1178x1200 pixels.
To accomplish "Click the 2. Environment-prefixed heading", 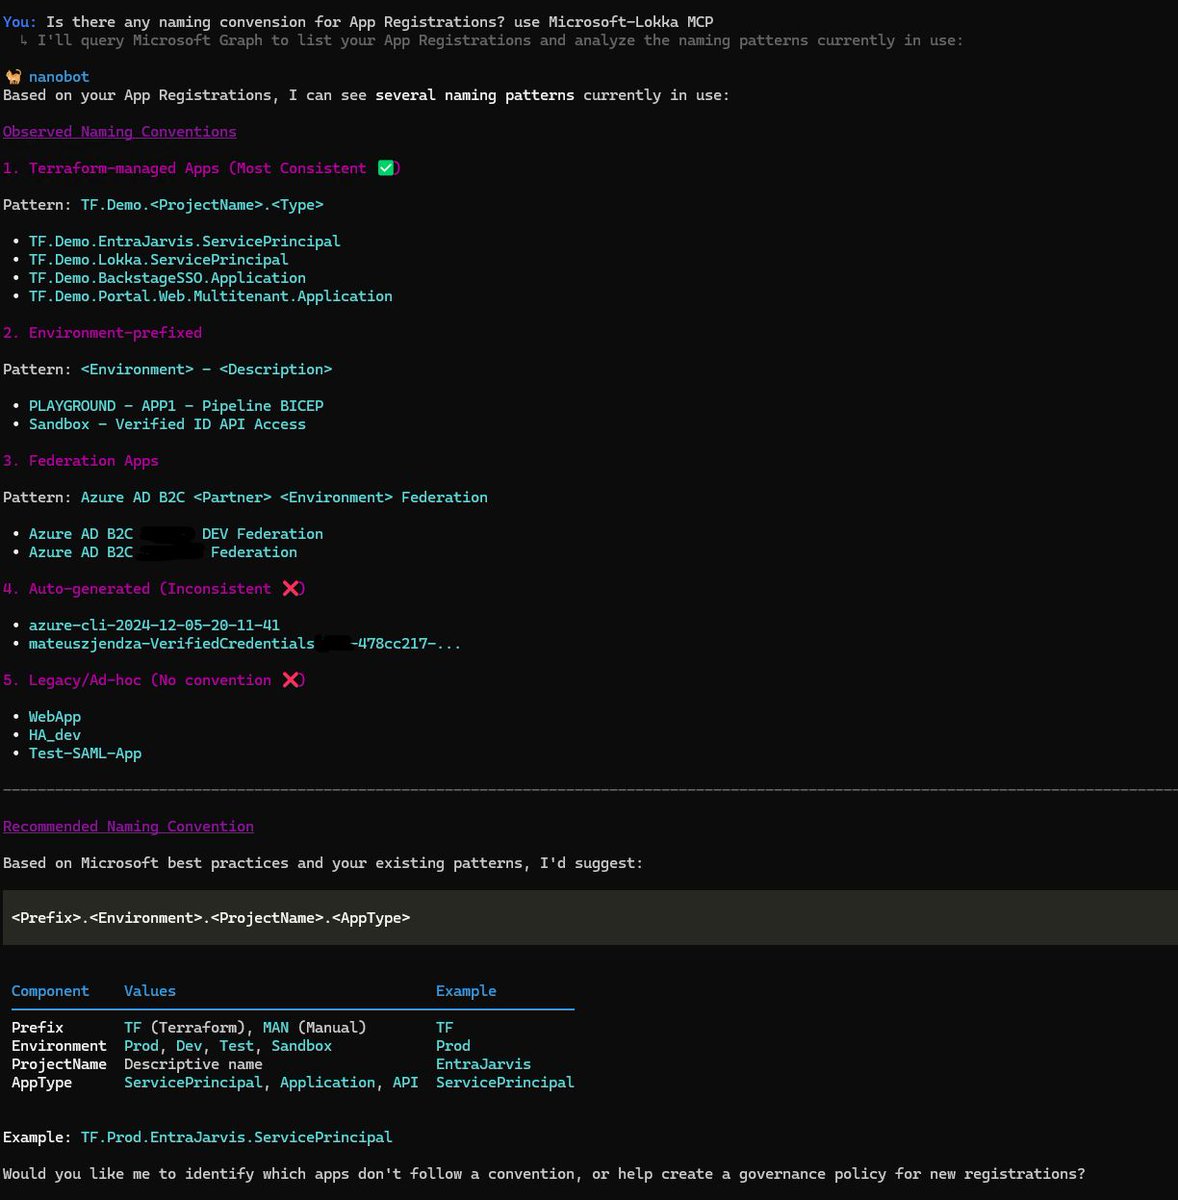I will pyautogui.click(x=102, y=333).
